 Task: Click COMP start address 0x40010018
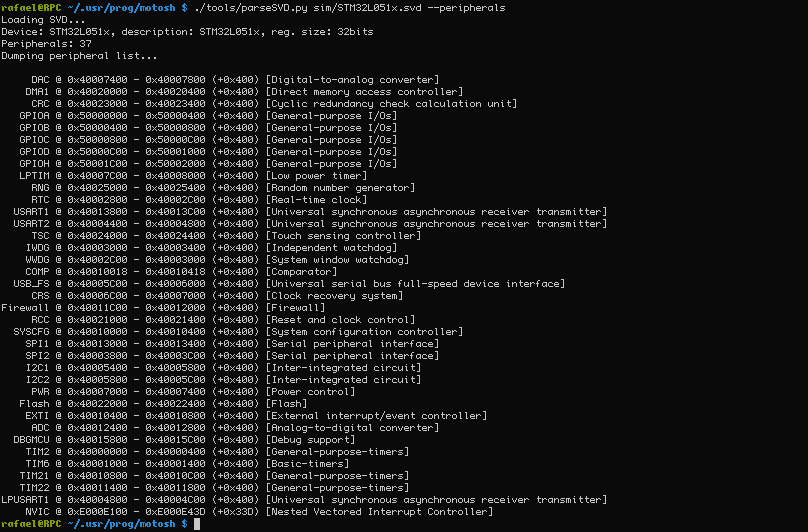97,272
